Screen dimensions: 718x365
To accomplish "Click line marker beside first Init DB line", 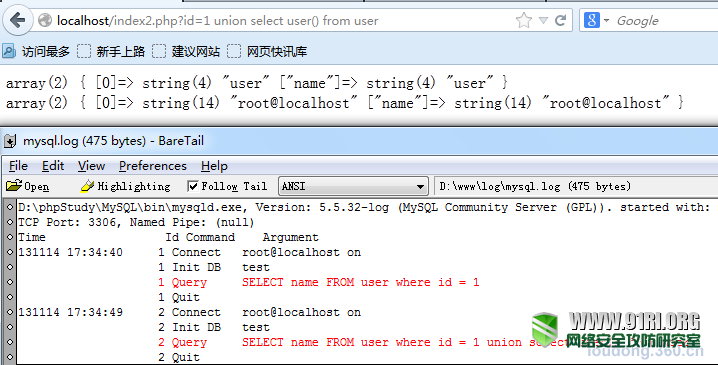I will click(x=10, y=267).
